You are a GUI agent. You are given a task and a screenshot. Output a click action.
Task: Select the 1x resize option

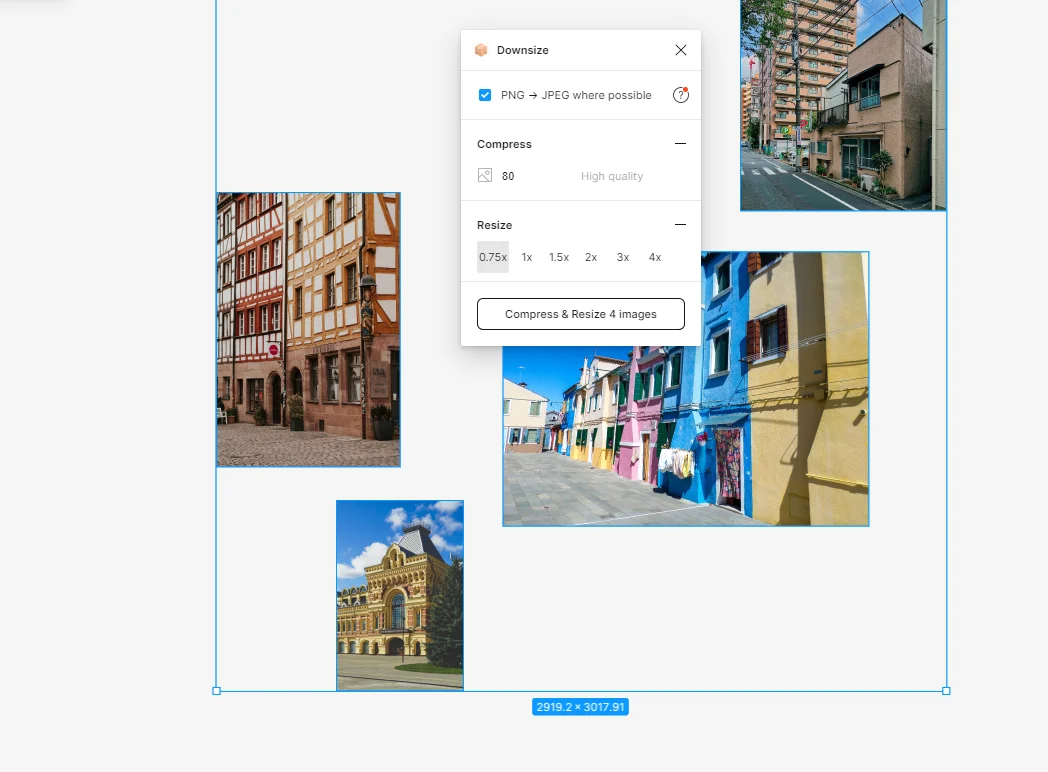point(527,257)
